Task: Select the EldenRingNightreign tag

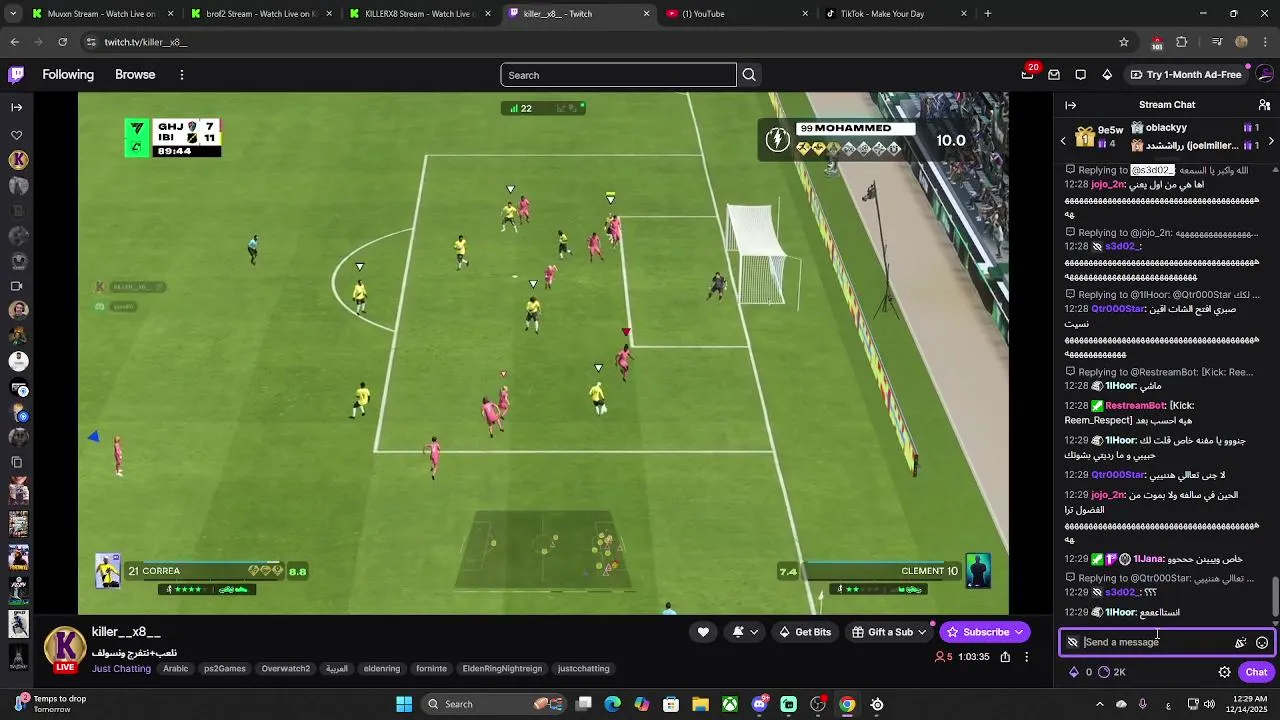Action: (x=502, y=669)
